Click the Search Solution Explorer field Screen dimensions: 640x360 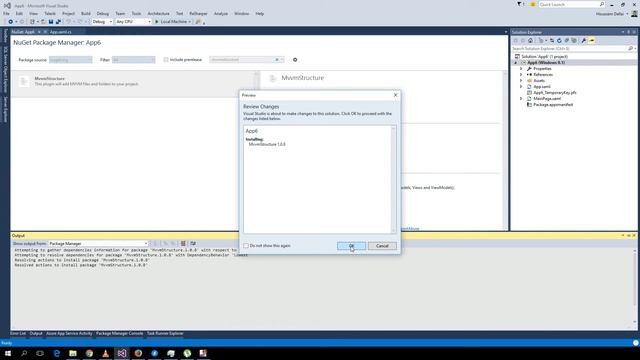(570, 49)
